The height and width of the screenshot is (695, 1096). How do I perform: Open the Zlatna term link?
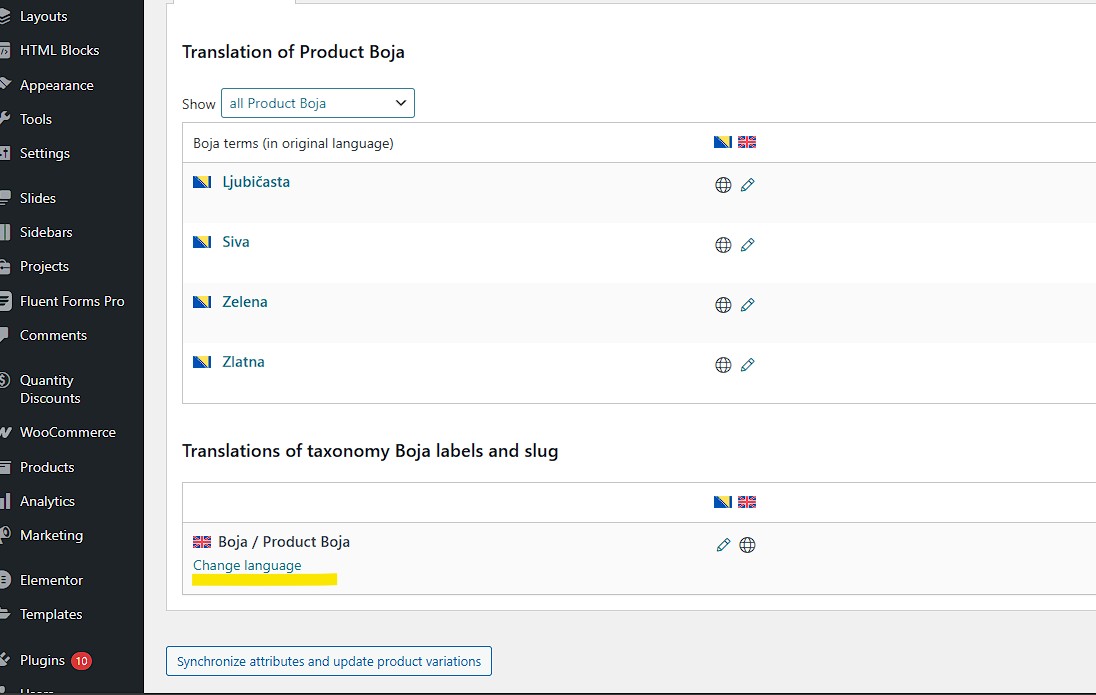click(x=243, y=362)
